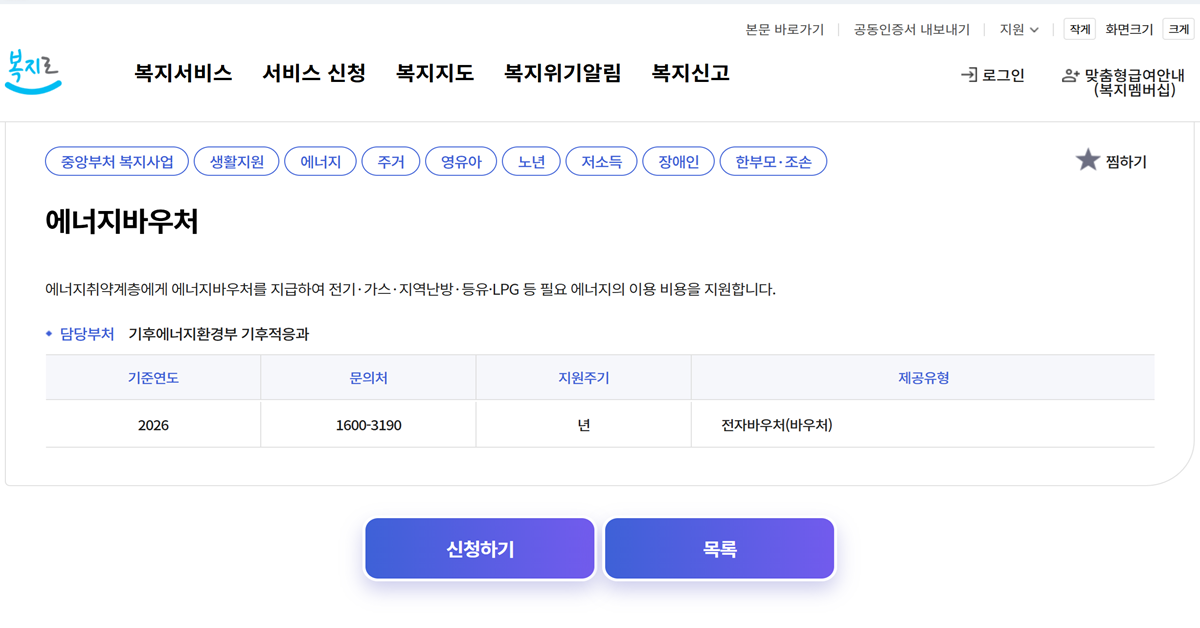Open 맞춤형급여안내(복지멤버십) link
Viewport: 1200px width, 628px height.
click(1134, 82)
